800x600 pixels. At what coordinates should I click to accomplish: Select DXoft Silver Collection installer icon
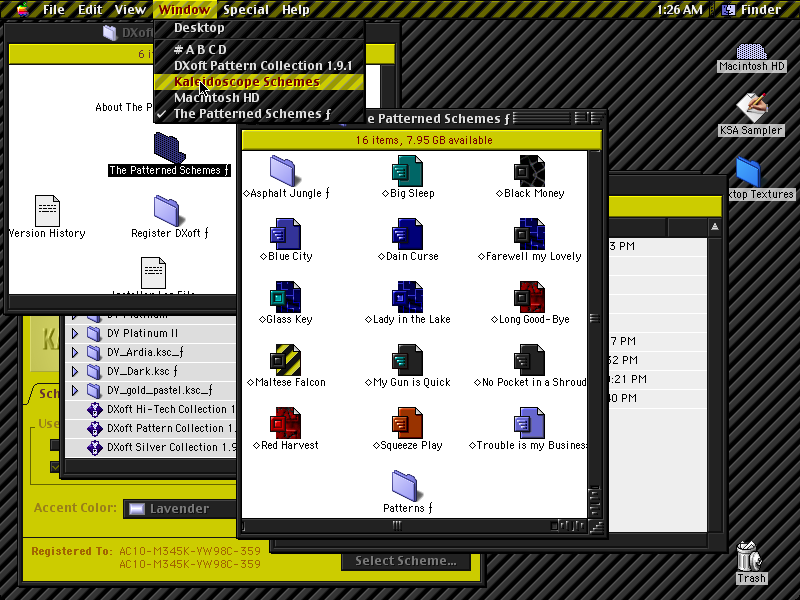94,447
